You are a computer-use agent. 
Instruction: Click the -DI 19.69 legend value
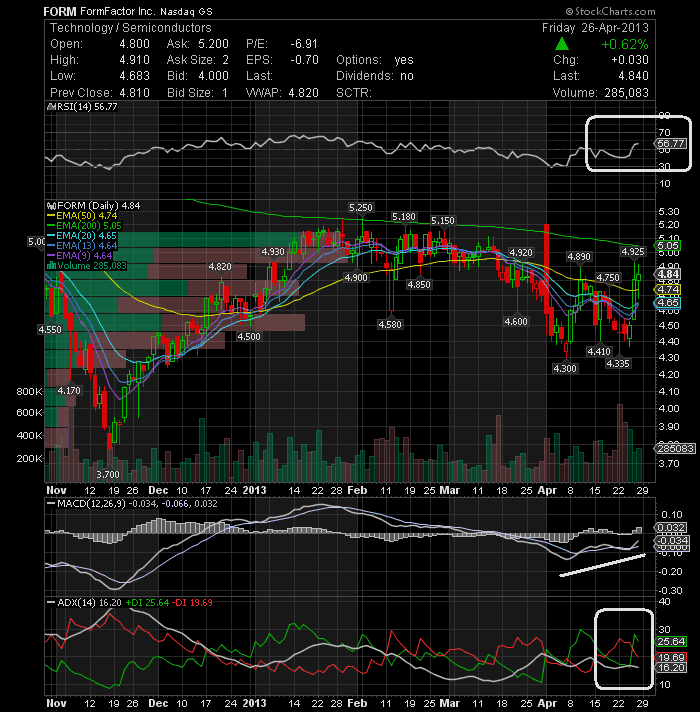tap(193, 603)
